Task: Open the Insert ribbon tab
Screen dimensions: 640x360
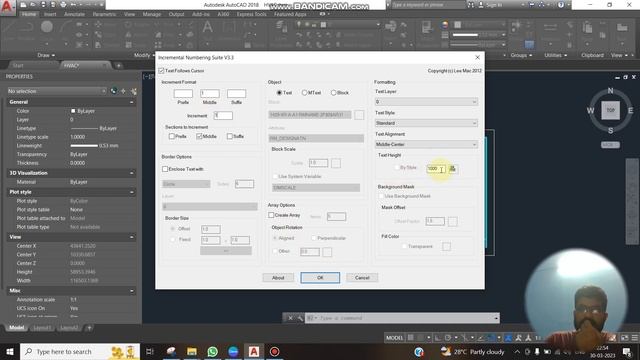Action: pos(50,14)
